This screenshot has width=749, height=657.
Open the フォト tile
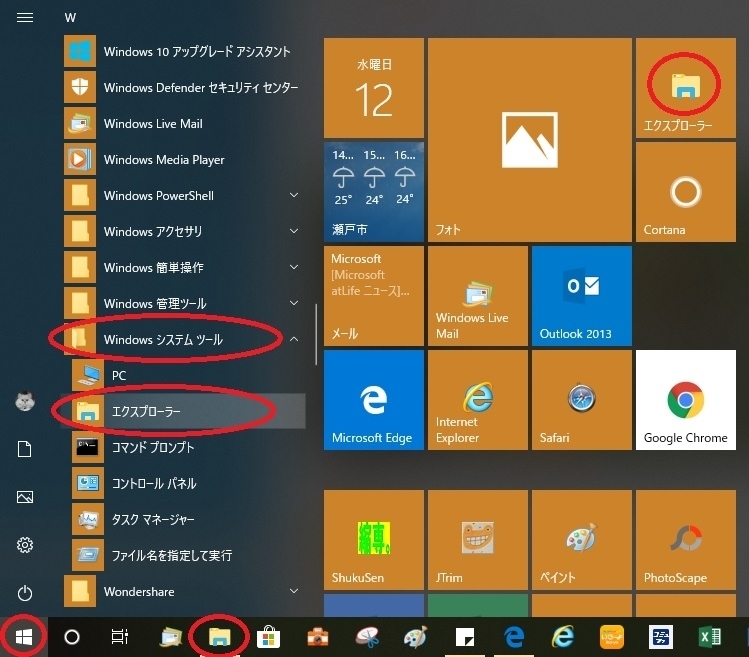click(x=530, y=140)
